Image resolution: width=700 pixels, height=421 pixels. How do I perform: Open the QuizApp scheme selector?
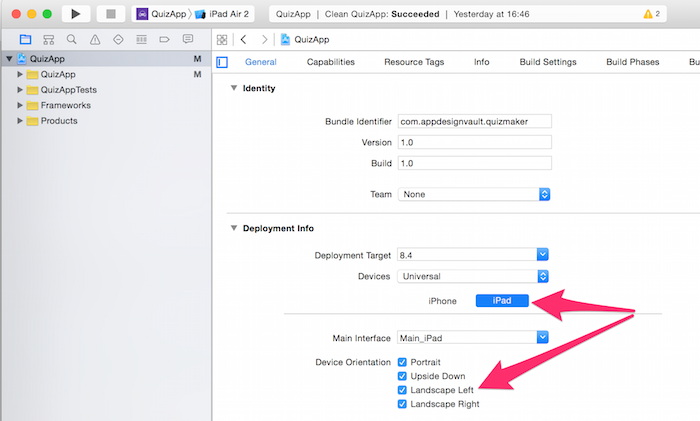(x=161, y=14)
